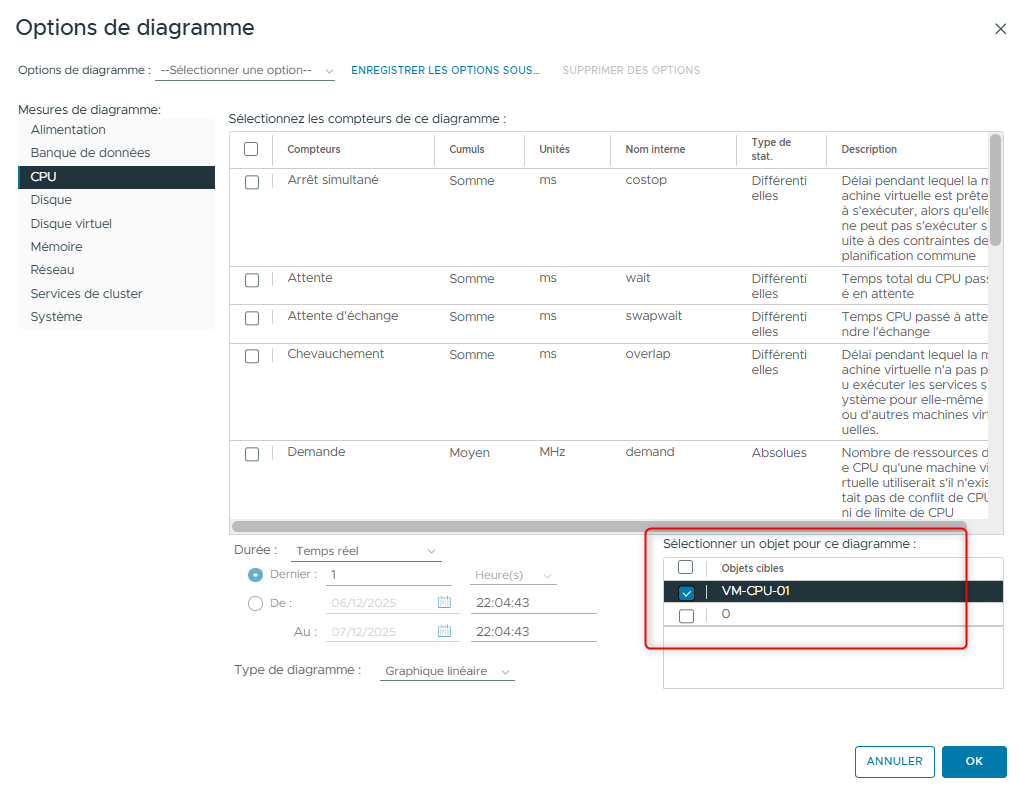This screenshot has height=798, width=1020.
Task: Open the Durée Temps réel dropdown
Action: (365, 551)
